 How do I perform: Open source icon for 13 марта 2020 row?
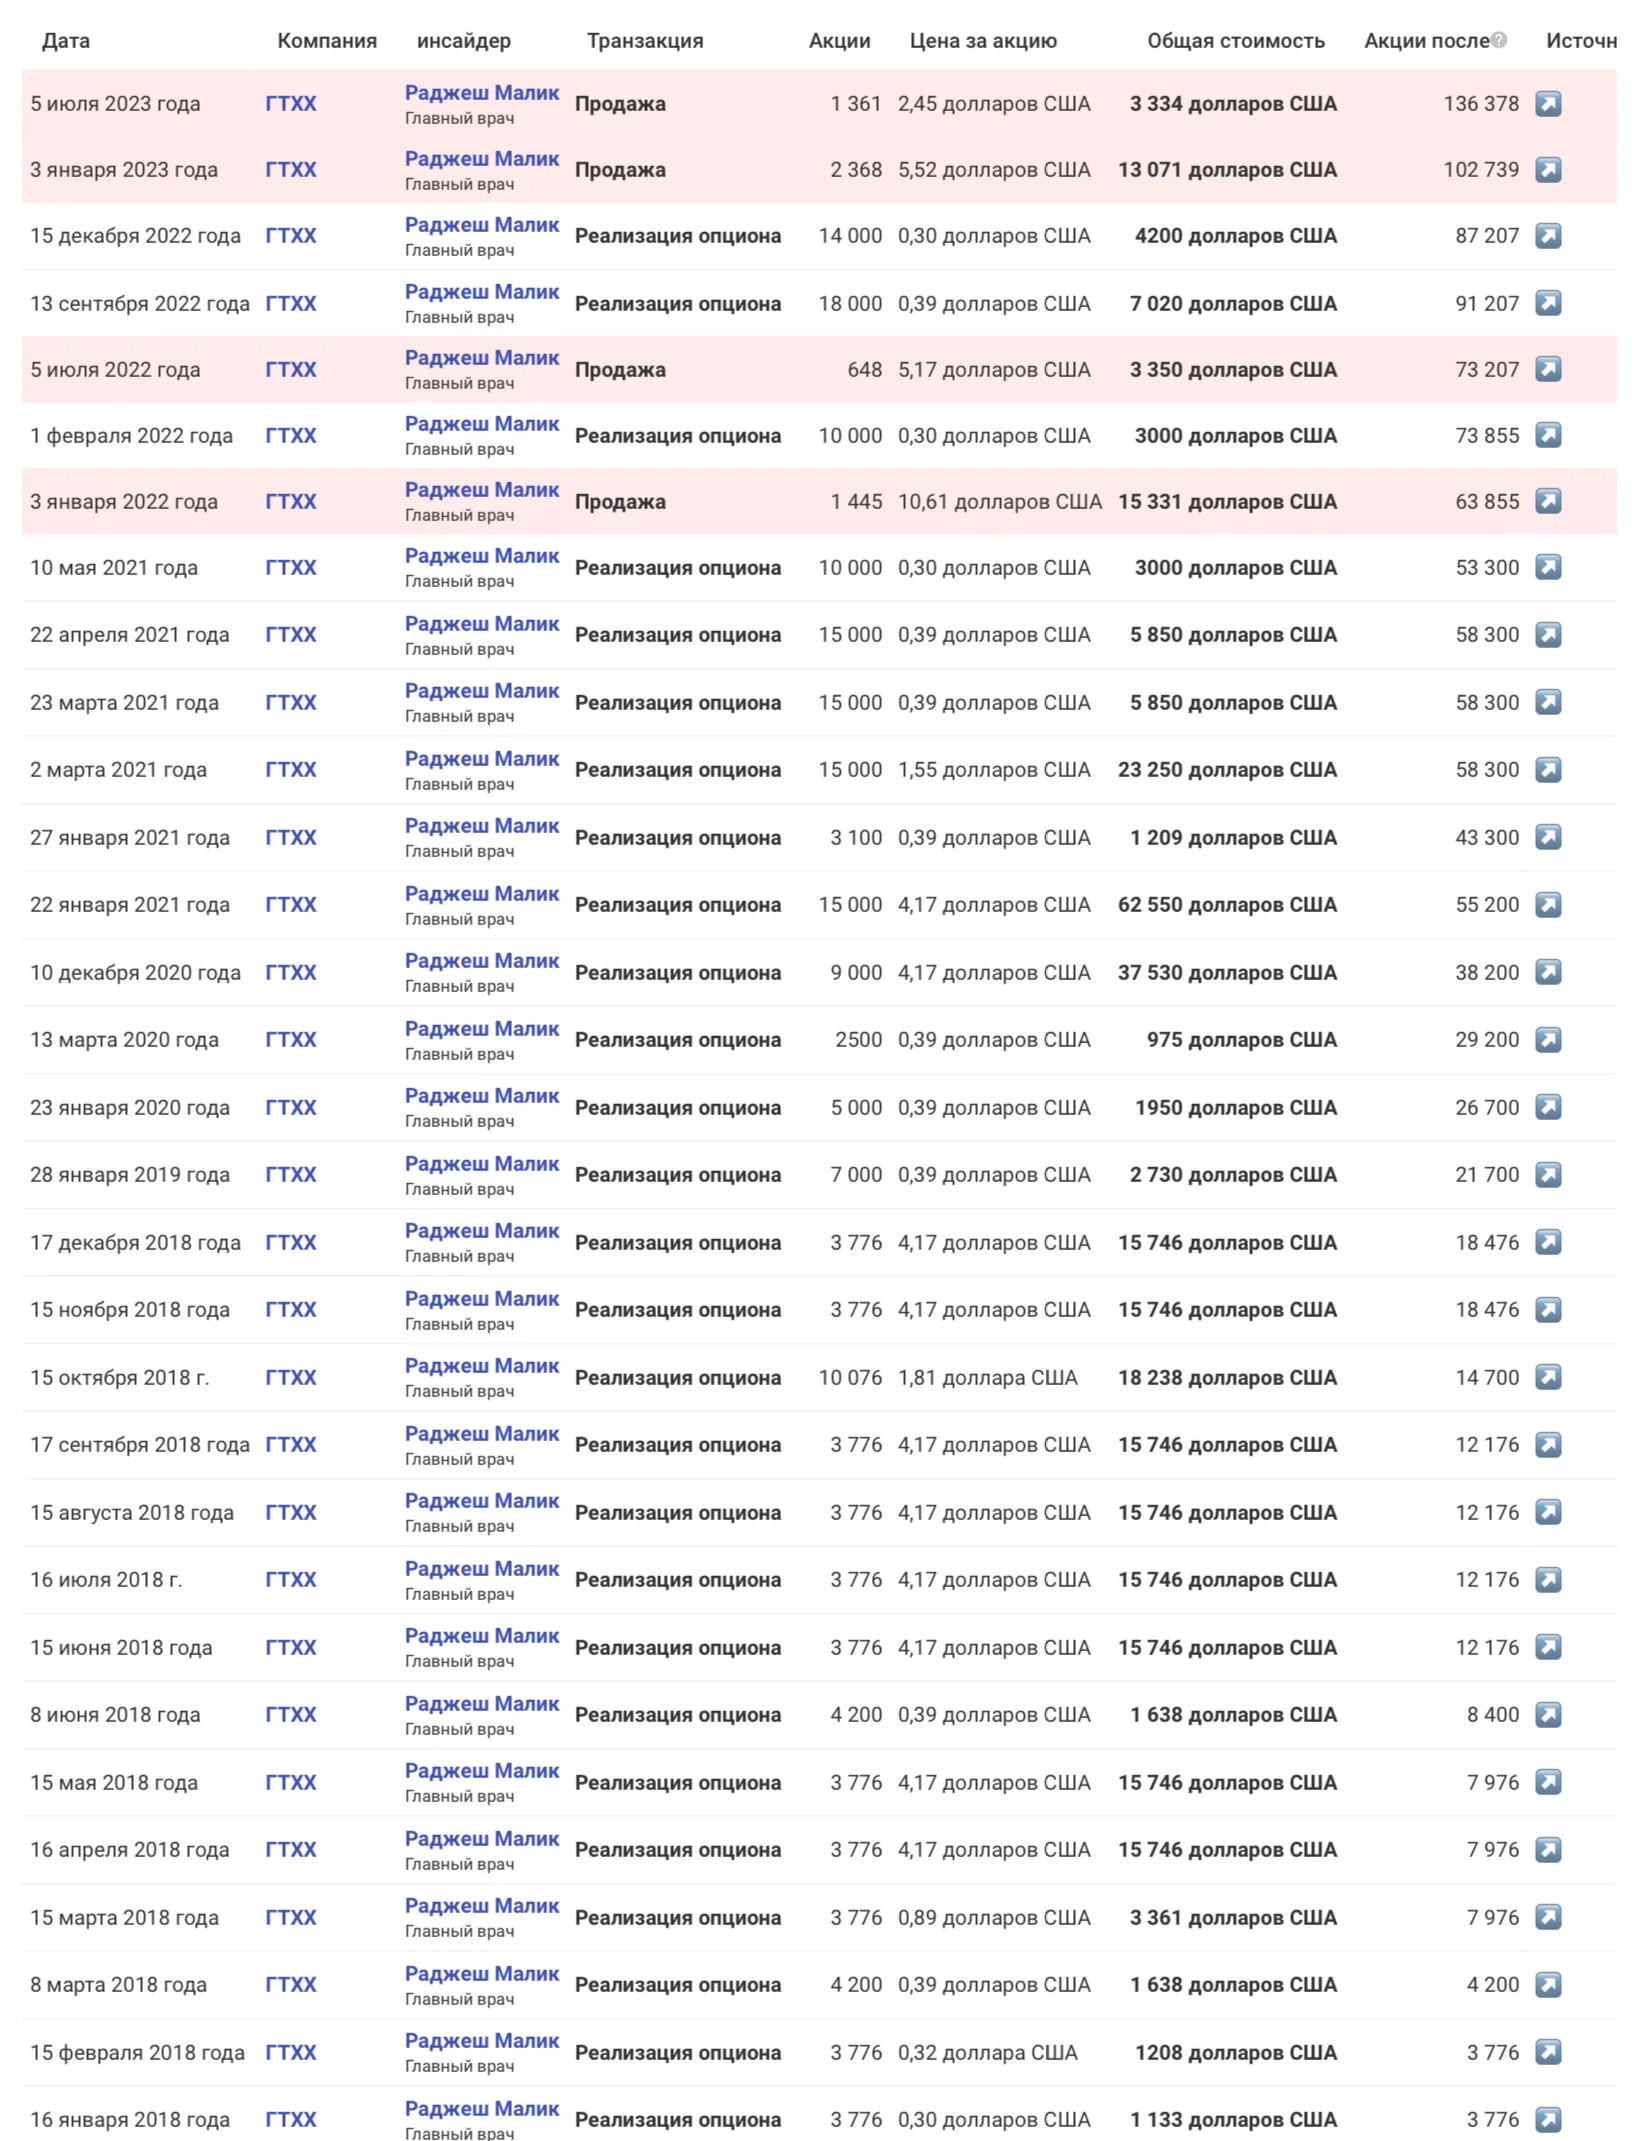1548,1040
